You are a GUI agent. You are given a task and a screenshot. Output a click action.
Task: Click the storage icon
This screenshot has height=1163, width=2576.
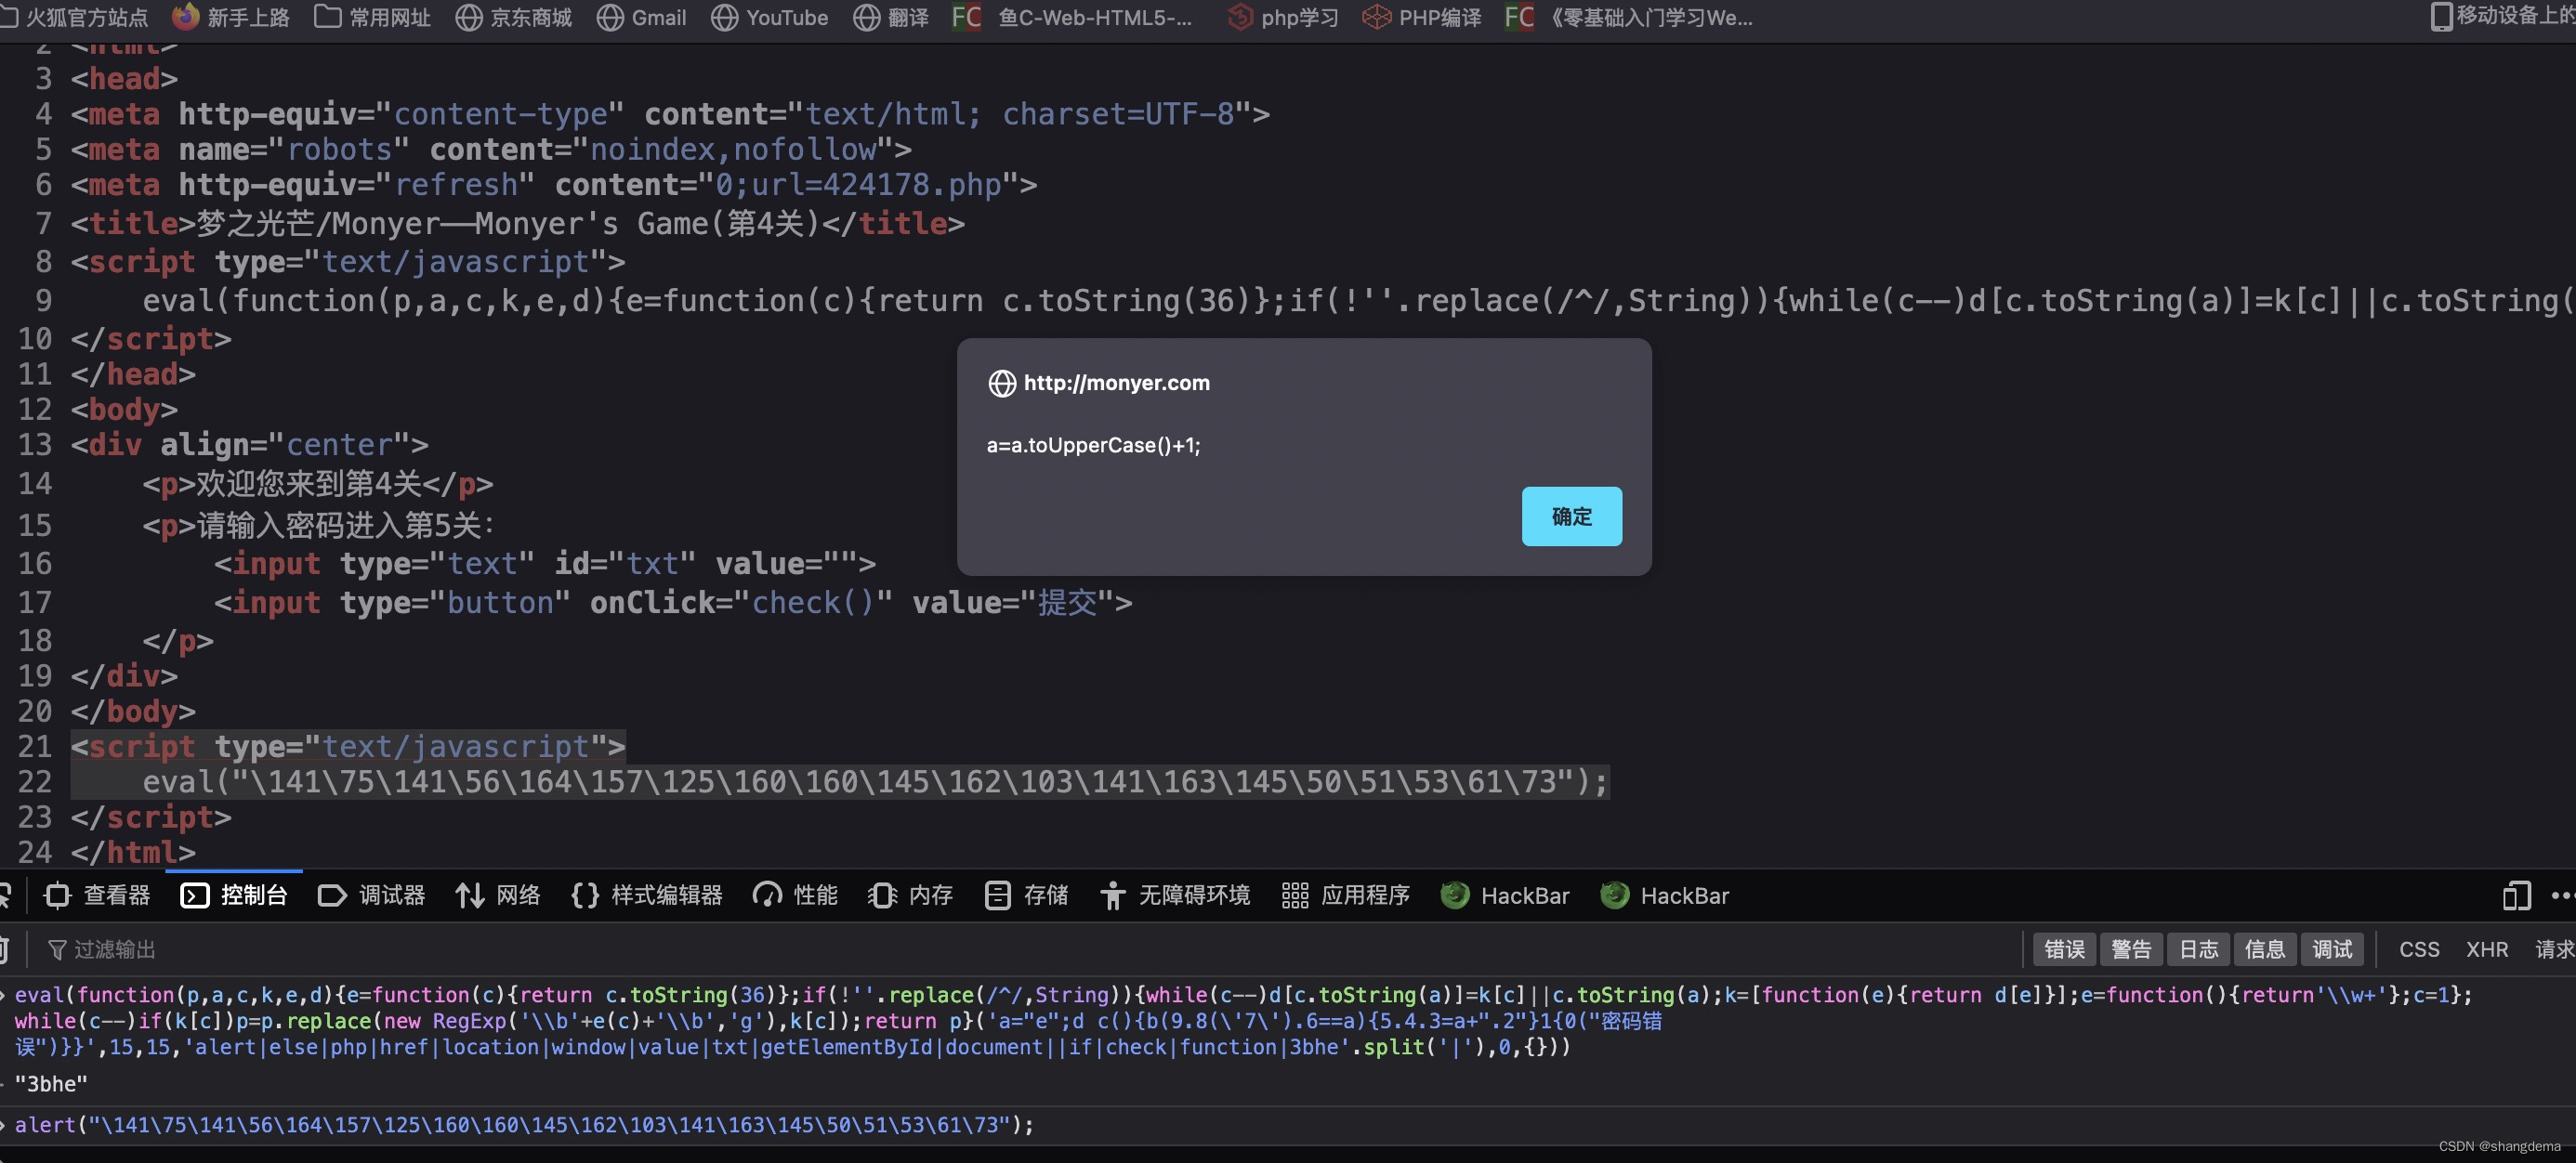pos(997,895)
